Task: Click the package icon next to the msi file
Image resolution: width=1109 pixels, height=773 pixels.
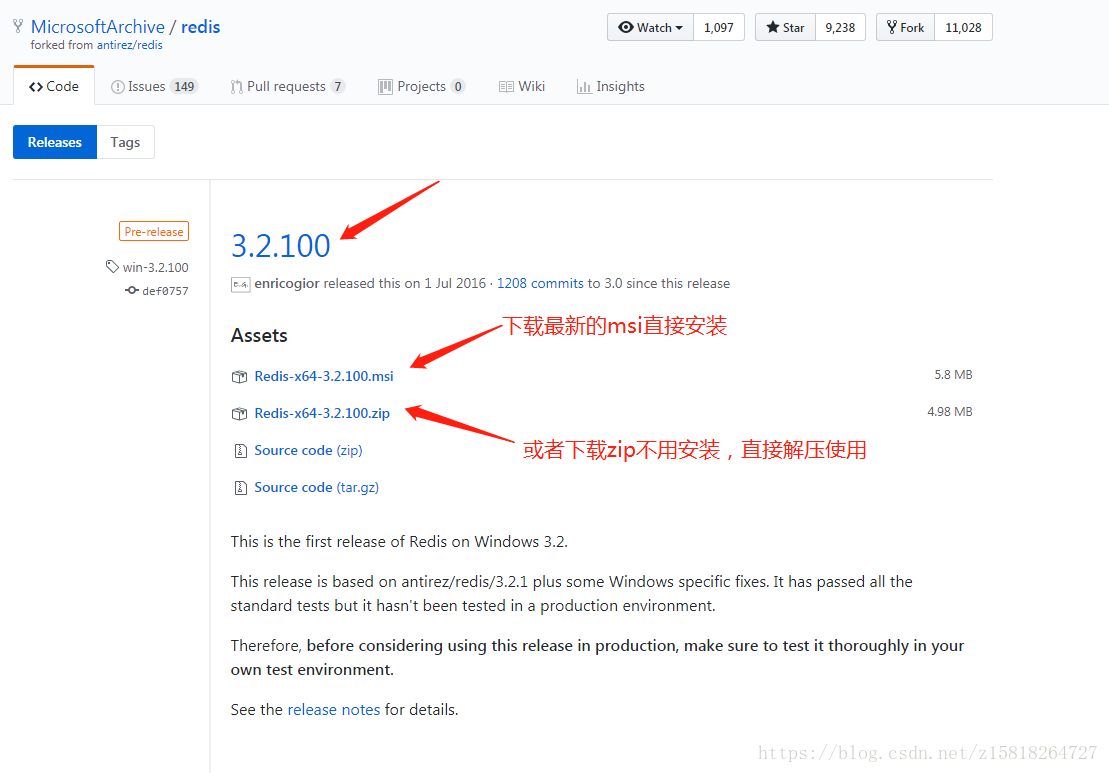Action: click(x=240, y=377)
